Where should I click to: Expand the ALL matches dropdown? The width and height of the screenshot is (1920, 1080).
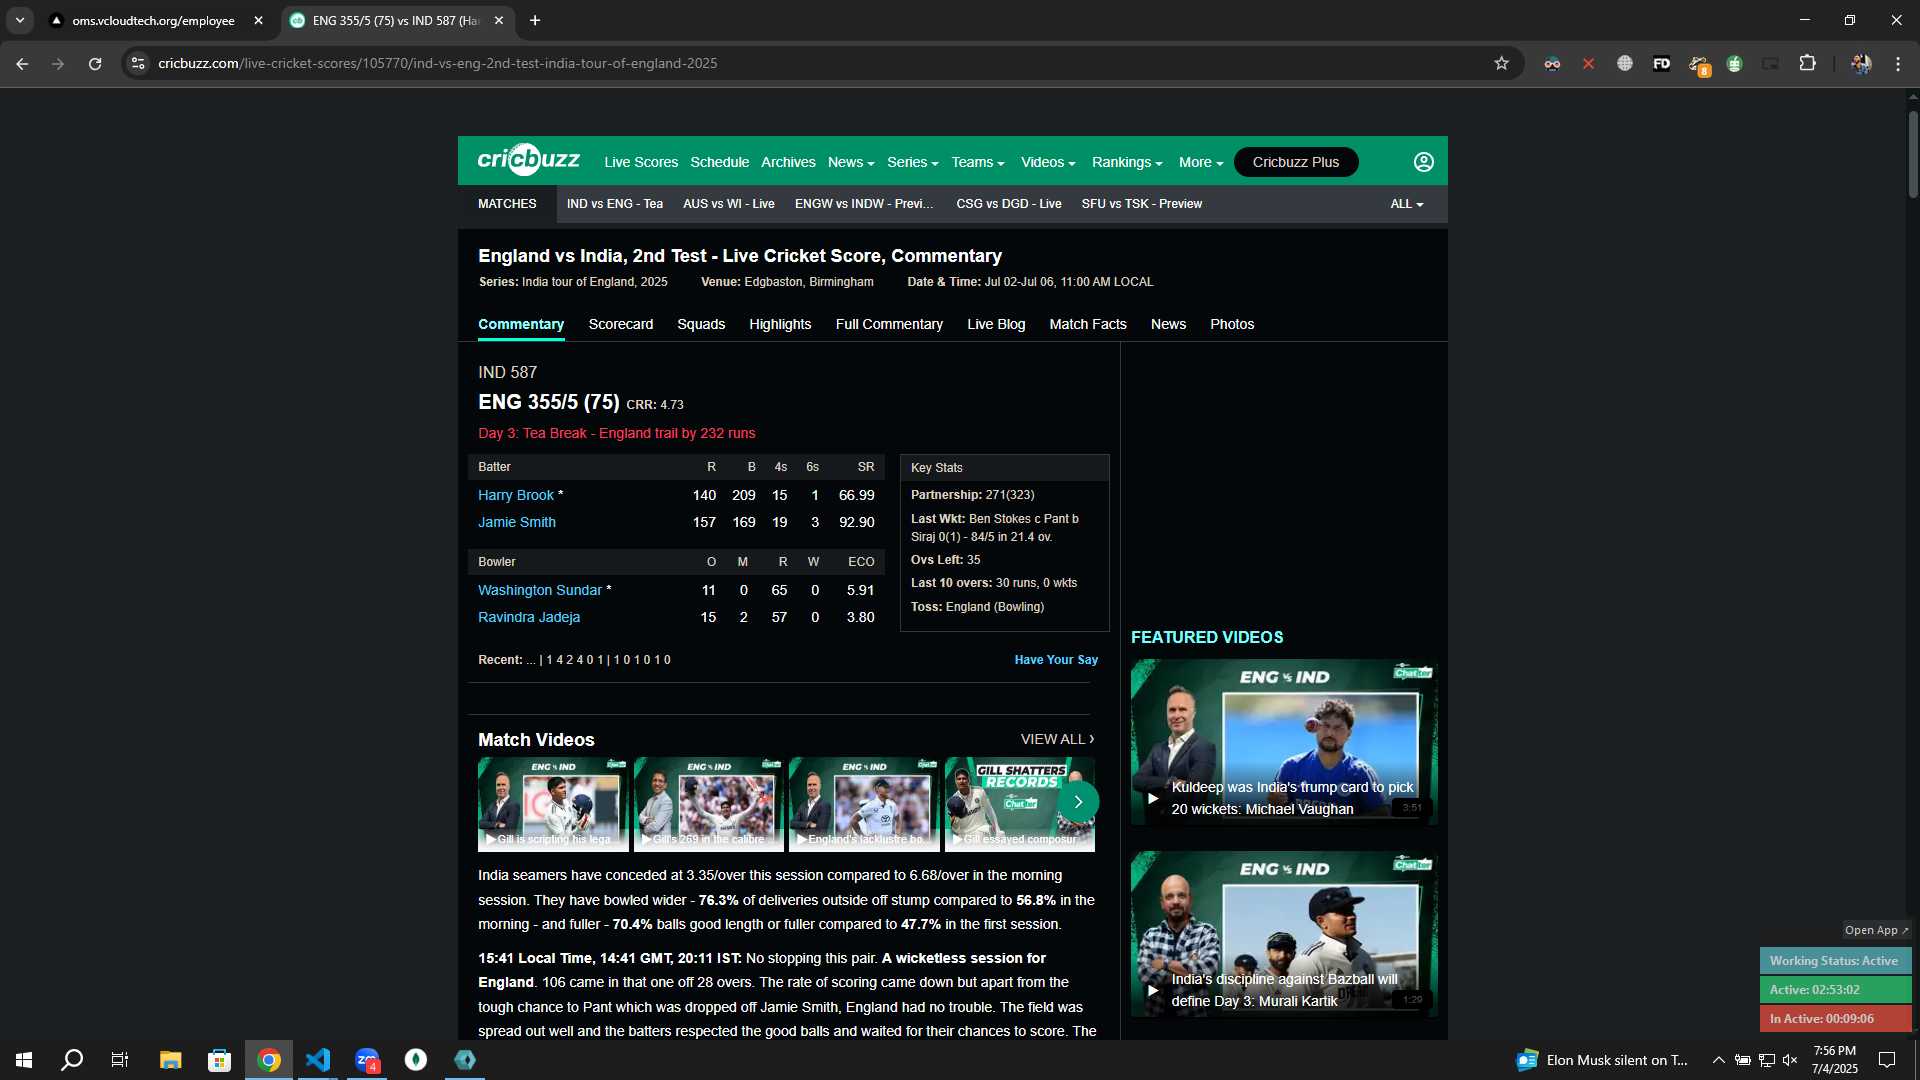tap(1407, 204)
